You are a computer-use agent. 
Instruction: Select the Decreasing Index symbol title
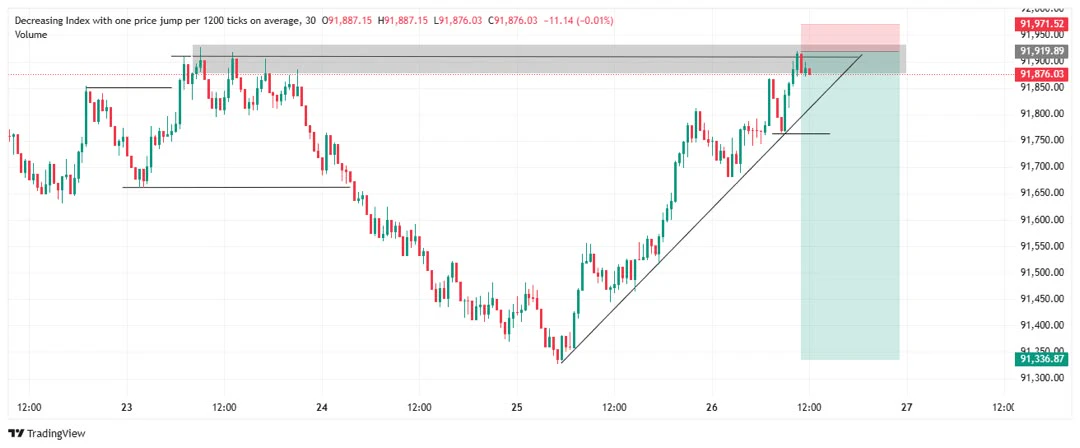[157, 21]
